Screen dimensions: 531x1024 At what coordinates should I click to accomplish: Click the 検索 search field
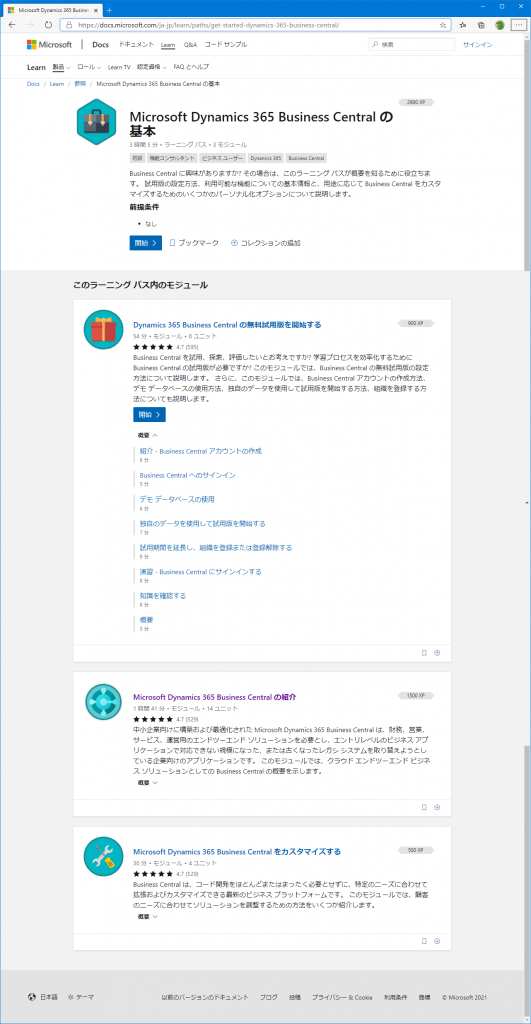pyautogui.click(x=411, y=44)
